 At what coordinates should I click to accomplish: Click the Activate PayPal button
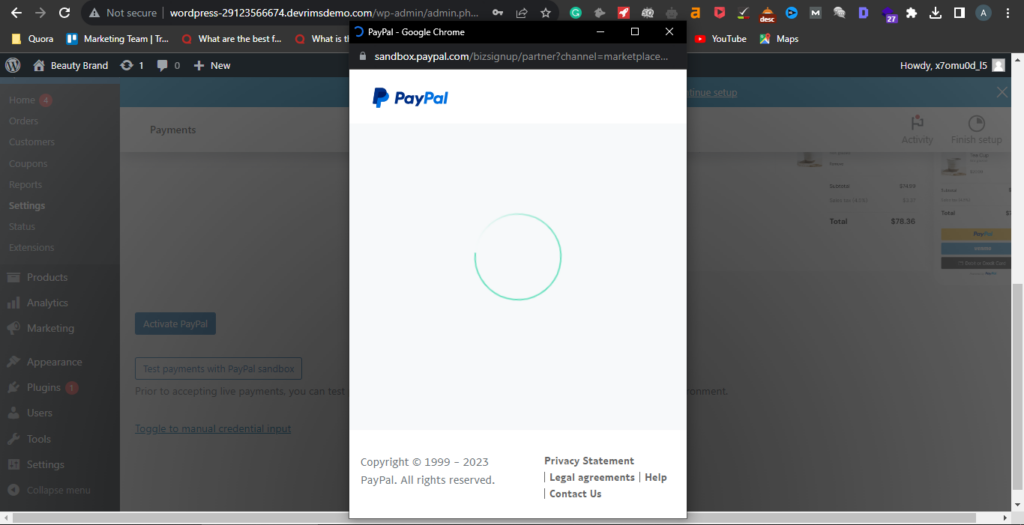pos(175,324)
